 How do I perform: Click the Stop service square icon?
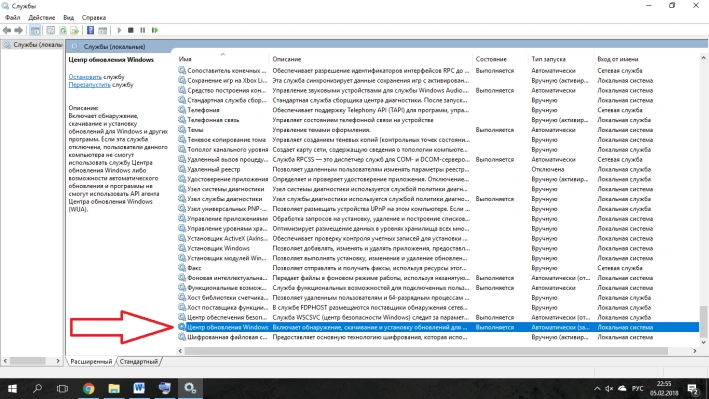coord(131,30)
